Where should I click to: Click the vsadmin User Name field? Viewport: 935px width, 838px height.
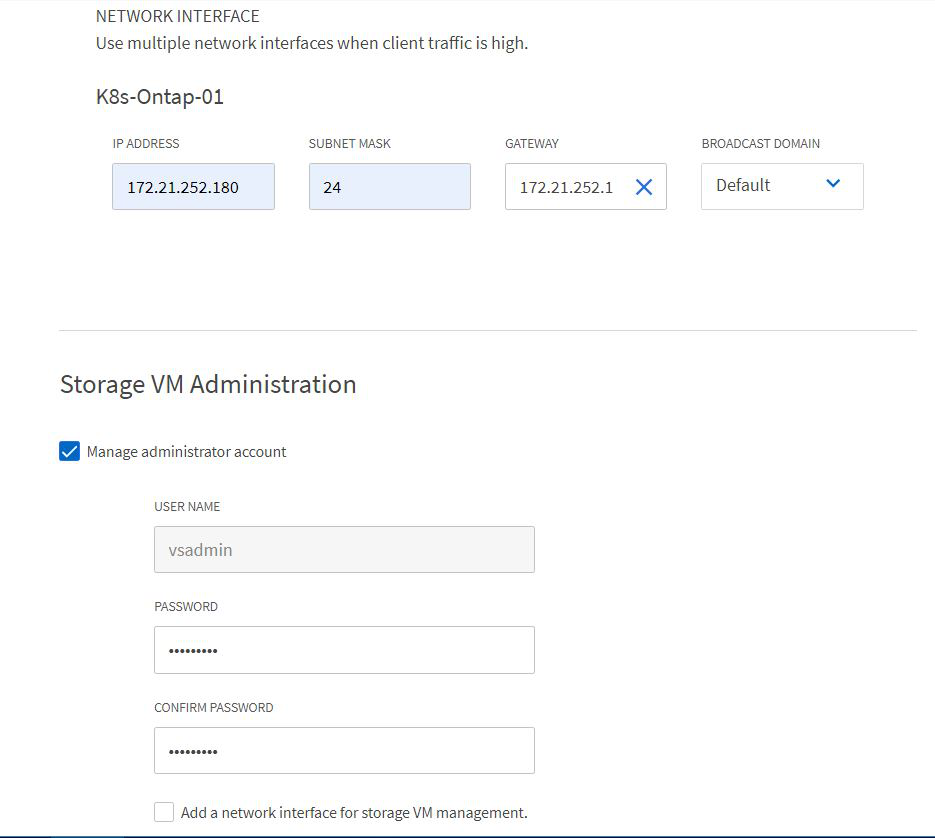pos(344,549)
